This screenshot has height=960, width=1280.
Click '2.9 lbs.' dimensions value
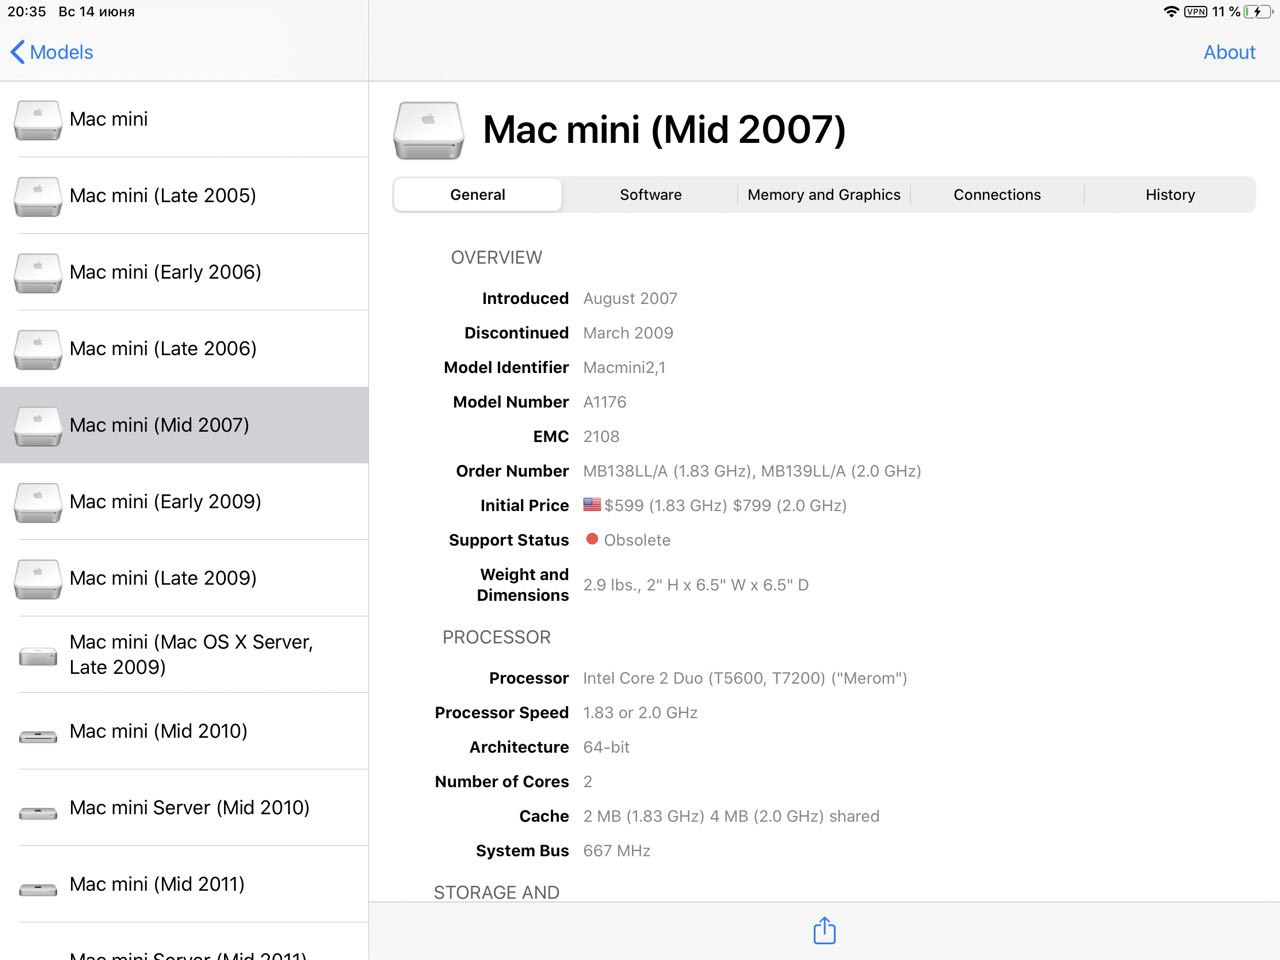(696, 585)
